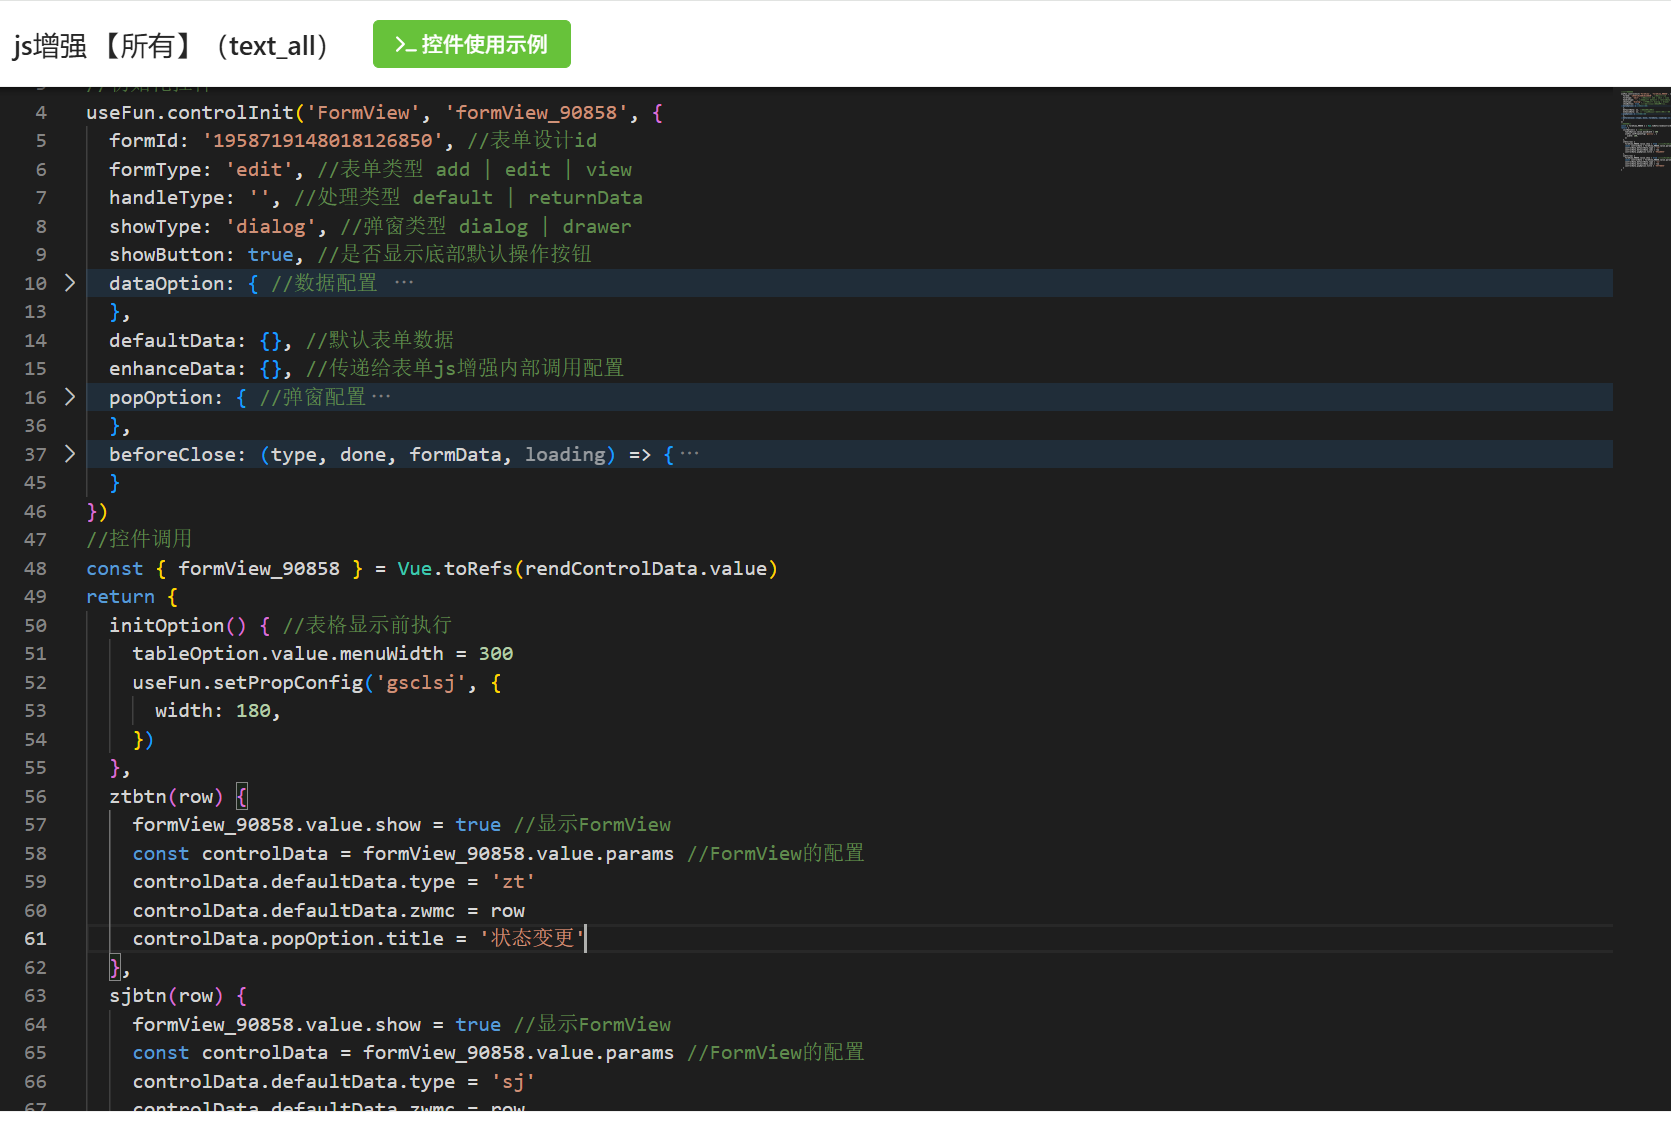Click sjbtn(row) method name

click(x=166, y=996)
